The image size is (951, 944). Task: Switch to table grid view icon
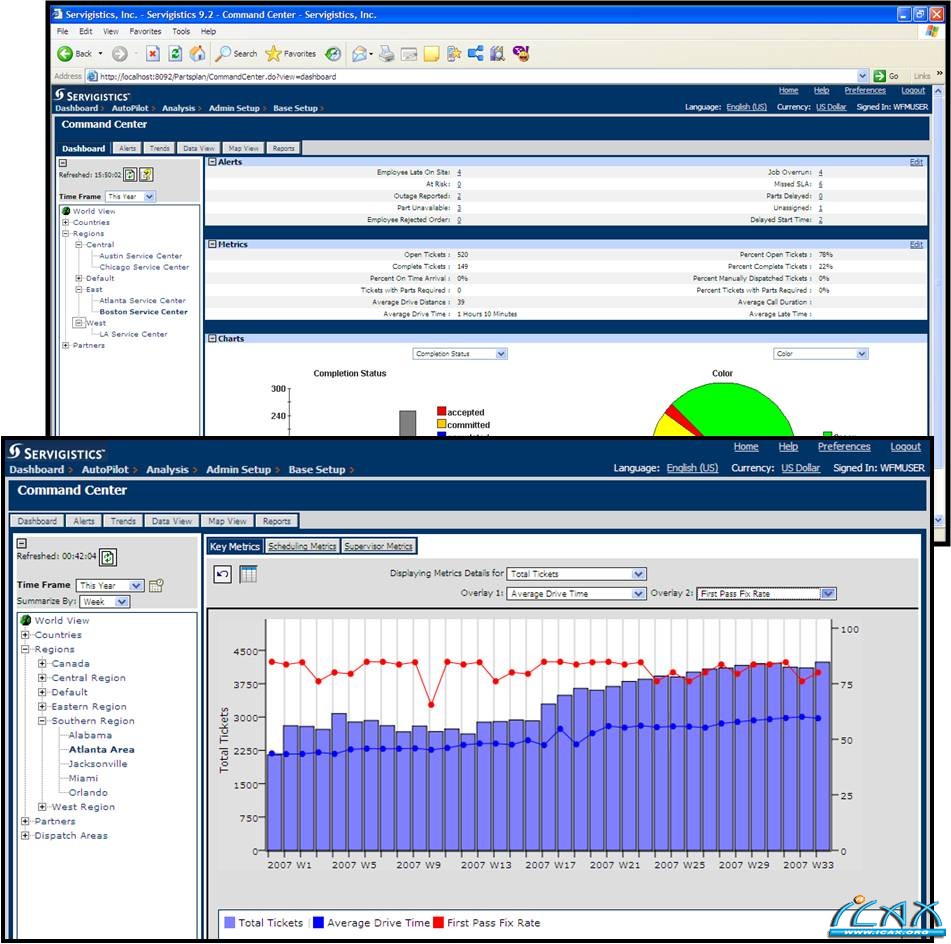point(248,573)
